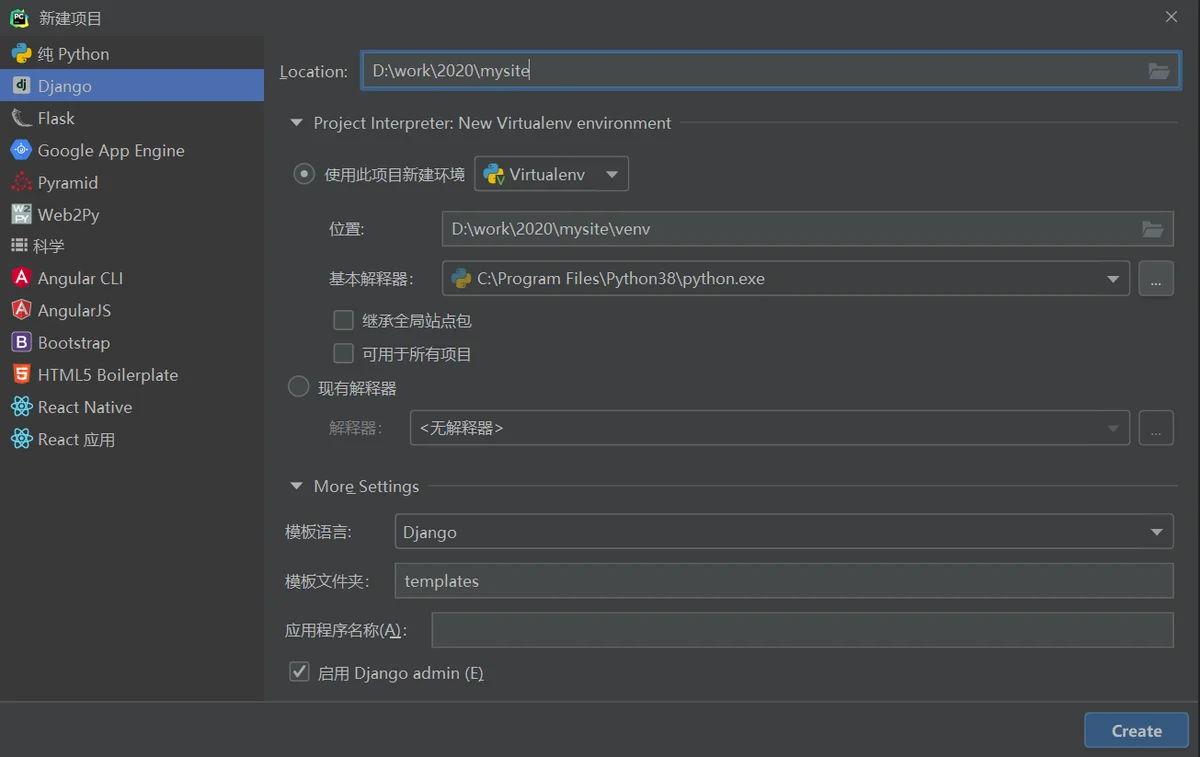Select AngularJS project type
Viewport: 1200px width, 757px height.
[132, 310]
